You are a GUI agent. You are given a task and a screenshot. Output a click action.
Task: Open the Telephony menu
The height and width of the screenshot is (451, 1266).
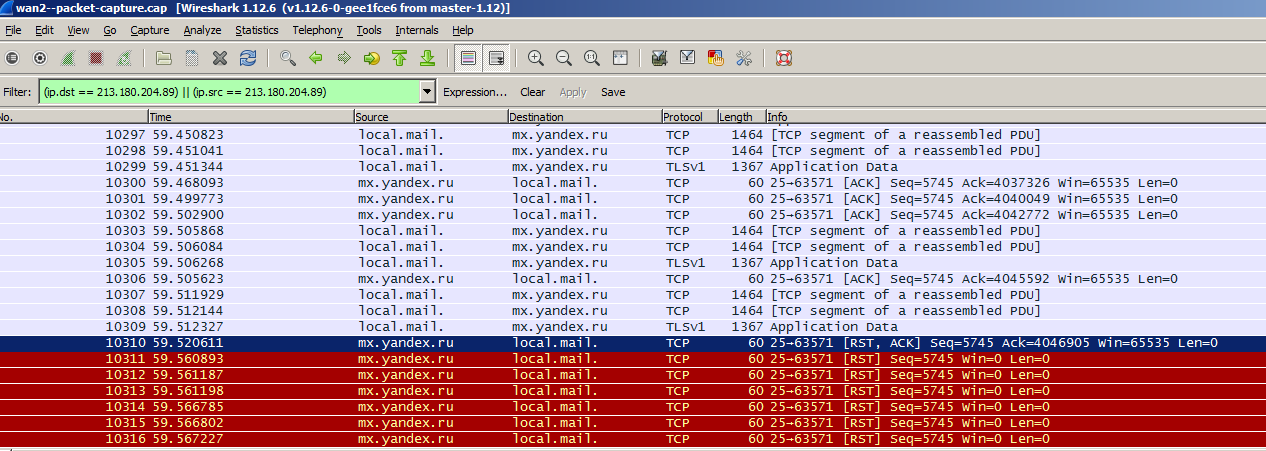[x=317, y=31]
